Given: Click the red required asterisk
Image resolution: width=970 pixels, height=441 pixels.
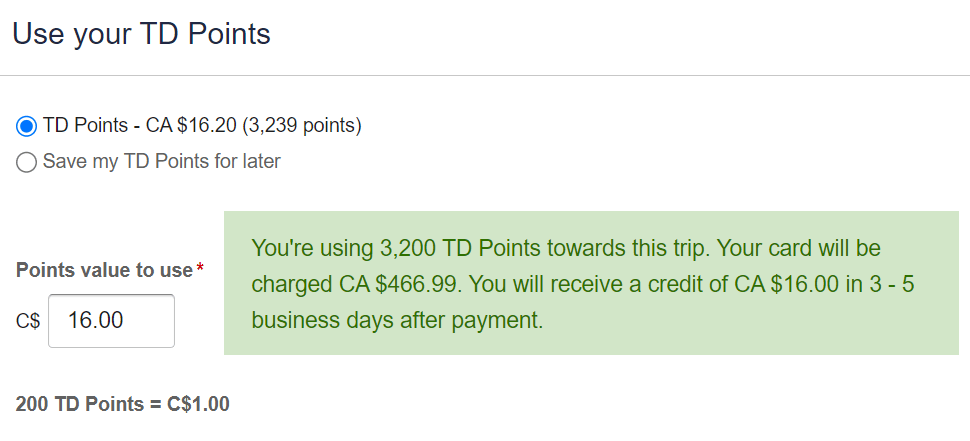Looking at the screenshot, I should coord(200,269).
